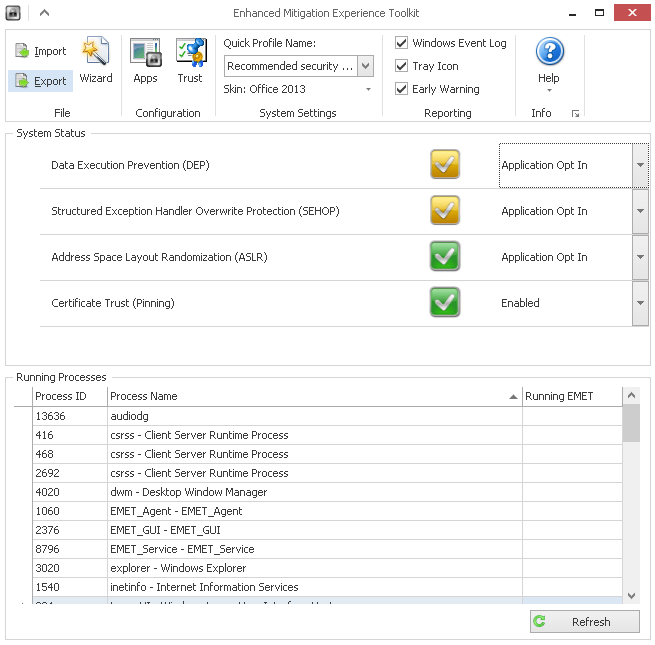Viewport: 655px width, 645px height.
Task: Expand the Skin: Office 2013 dropdown
Action: point(368,89)
